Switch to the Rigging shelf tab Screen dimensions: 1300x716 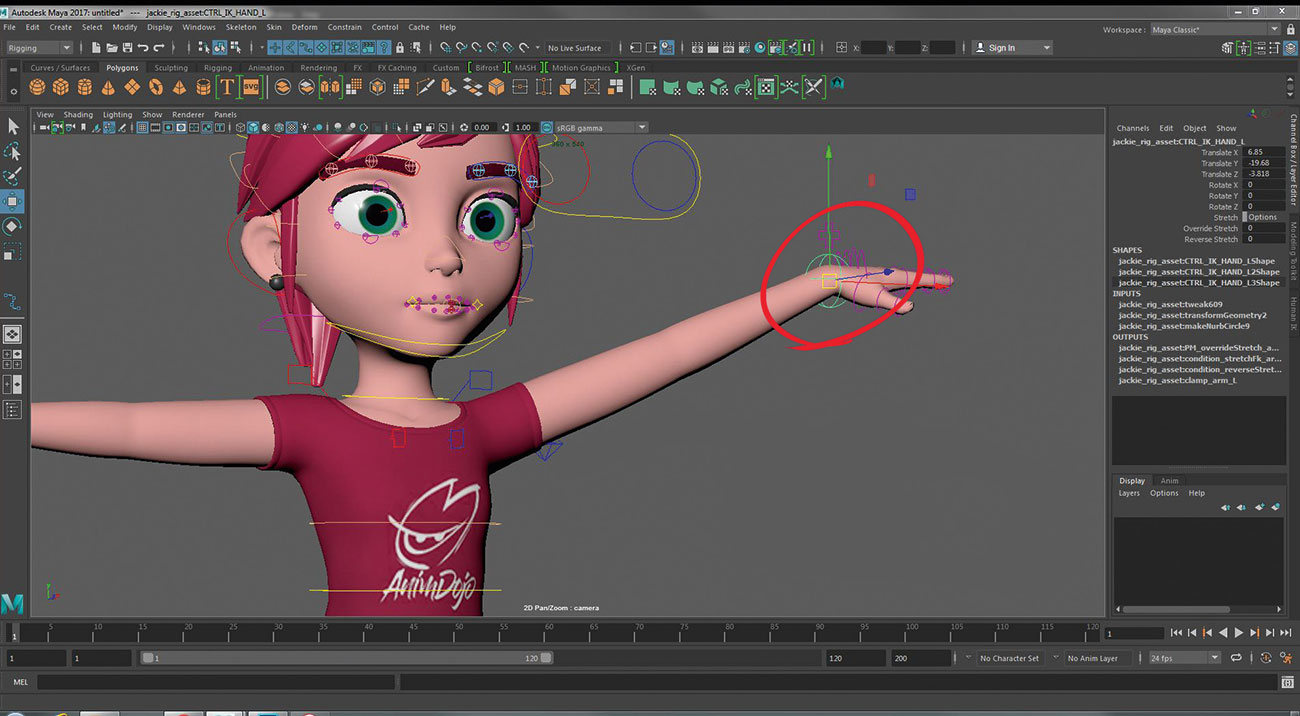tap(218, 68)
